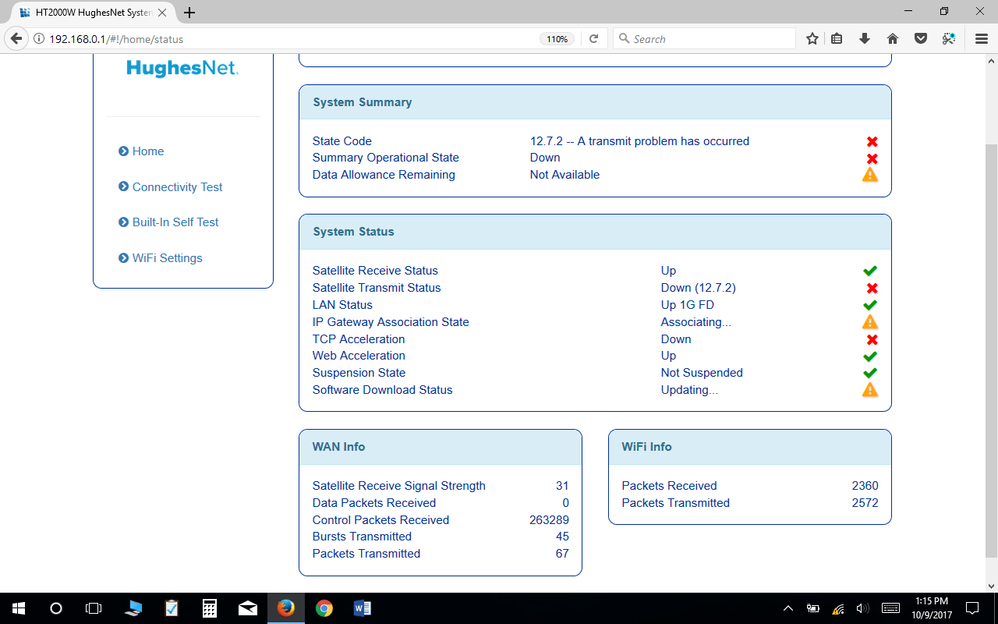This screenshot has width=998, height=624.
Task: Go to Built-In Self Test page
Action: (x=175, y=222)
